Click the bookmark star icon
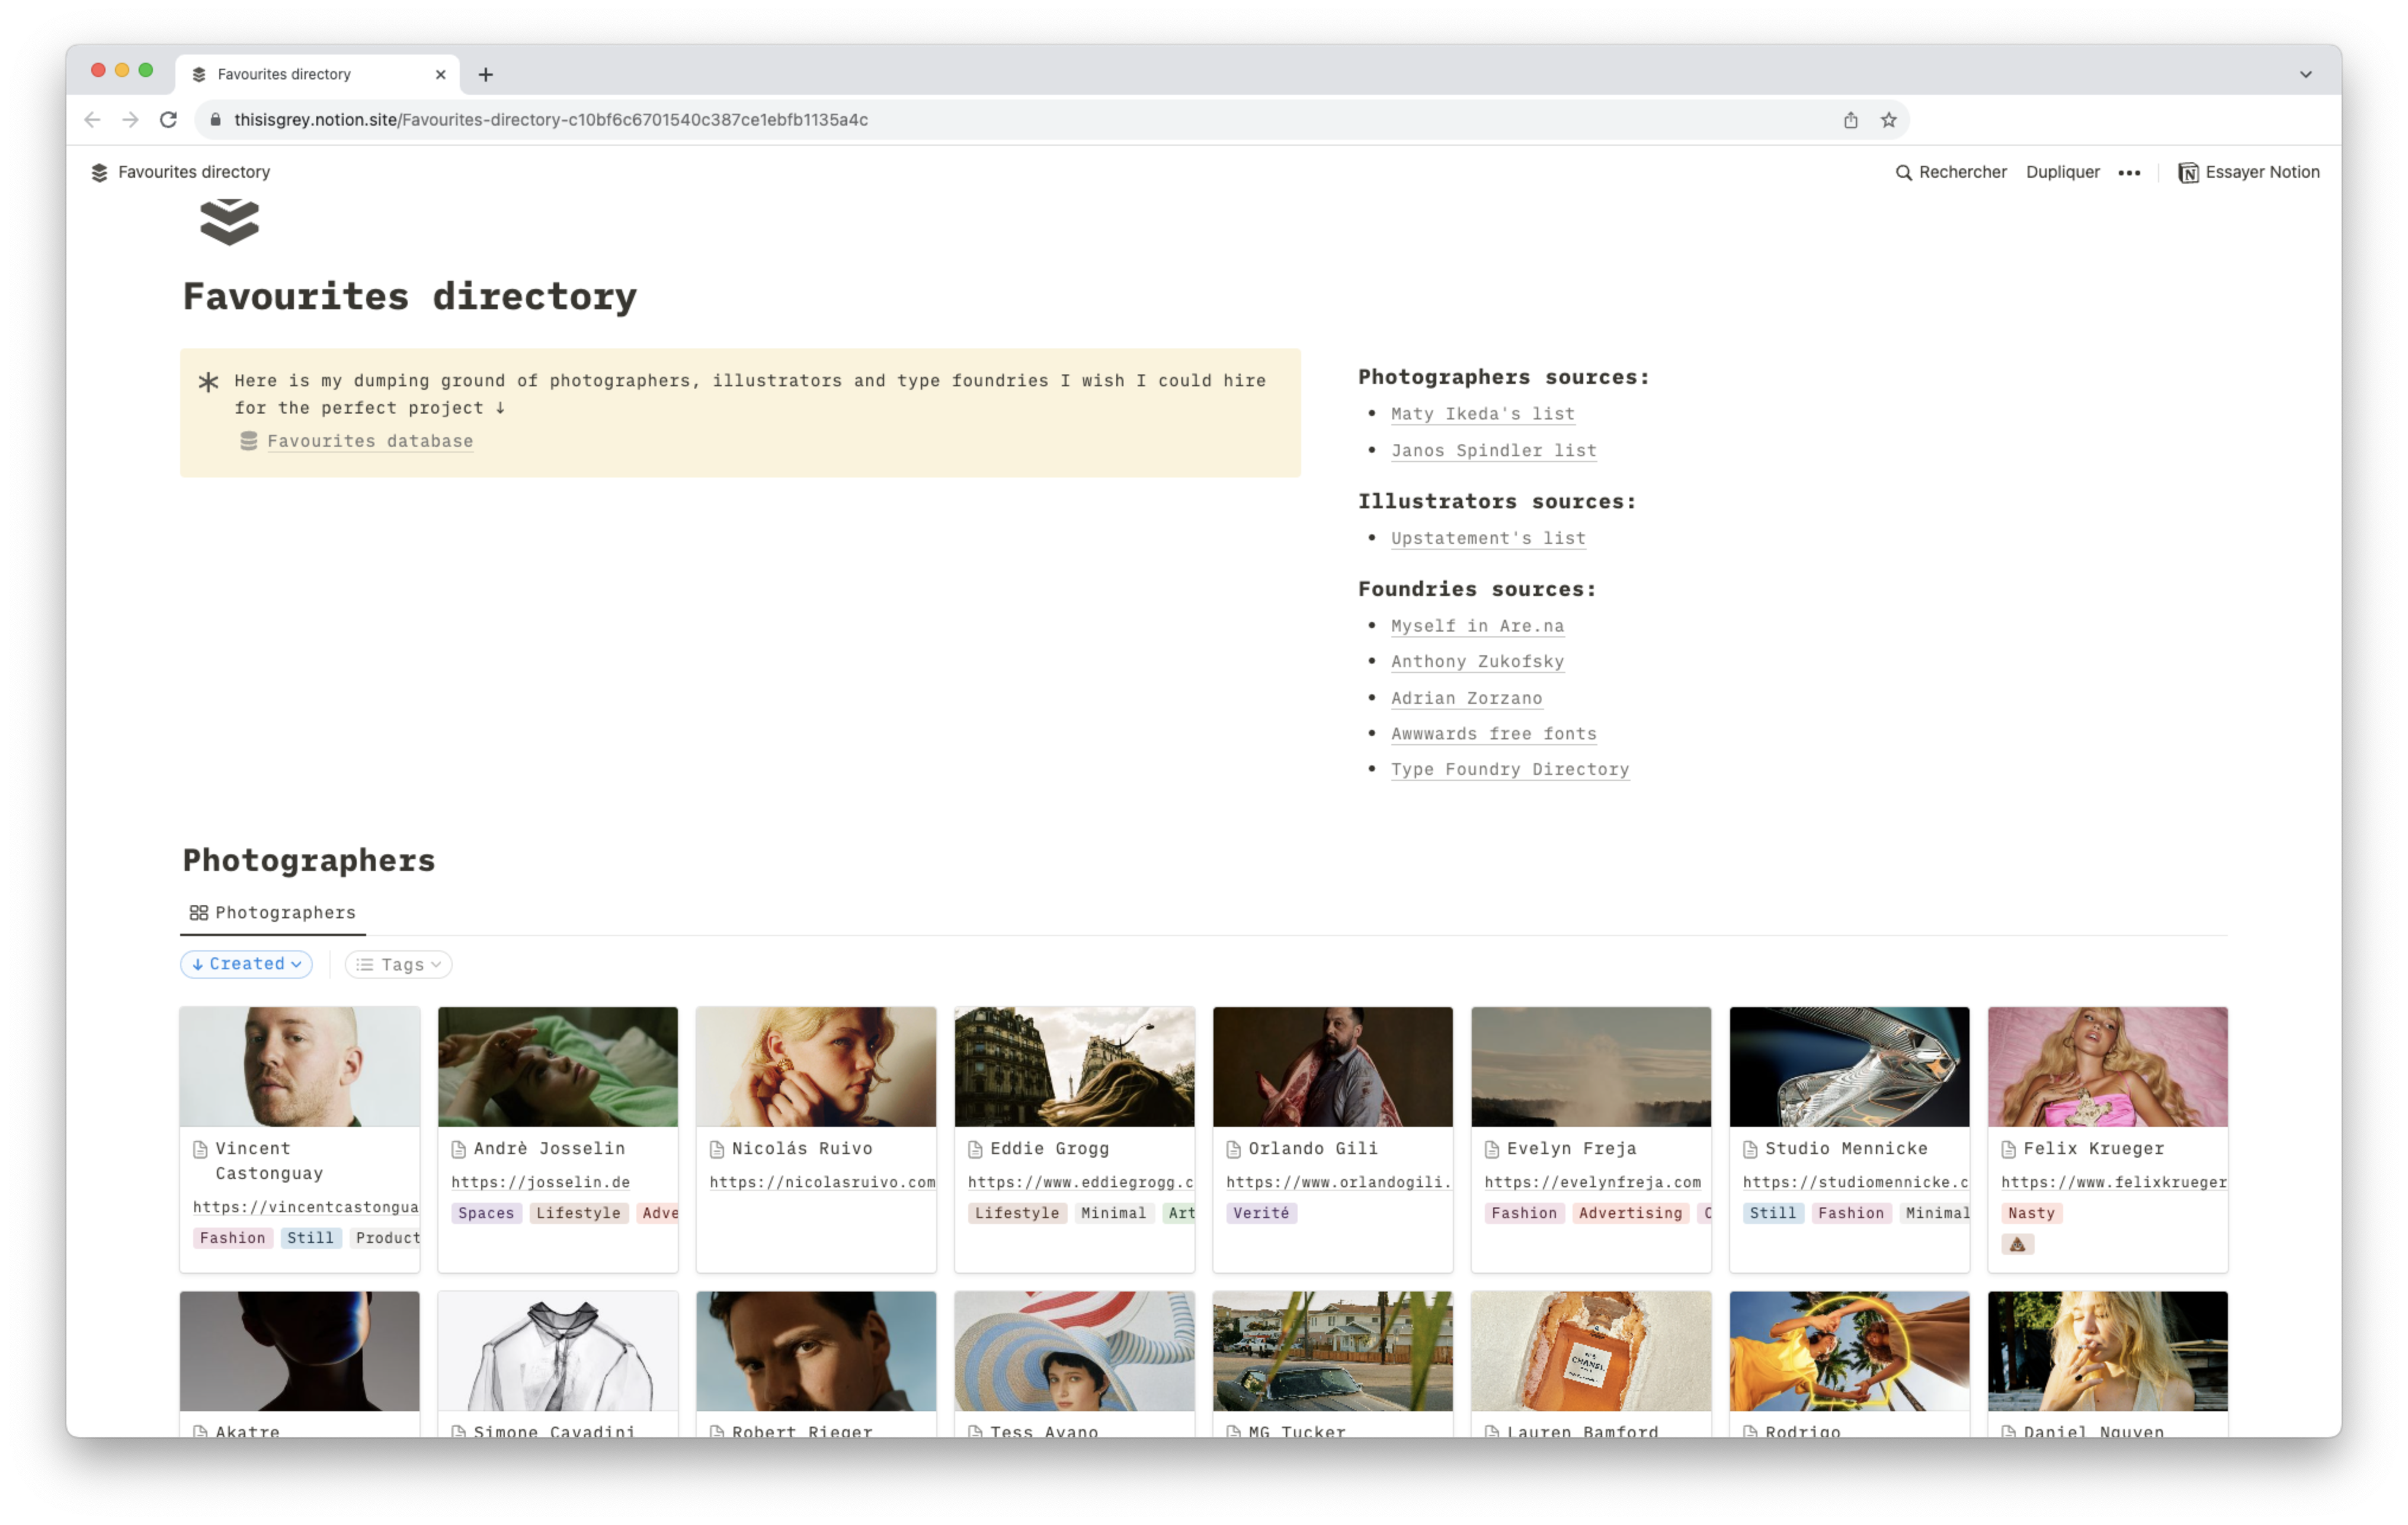Viewport: 2408px width, 1525px height. pyautogui.click(x=1888, y=120)
